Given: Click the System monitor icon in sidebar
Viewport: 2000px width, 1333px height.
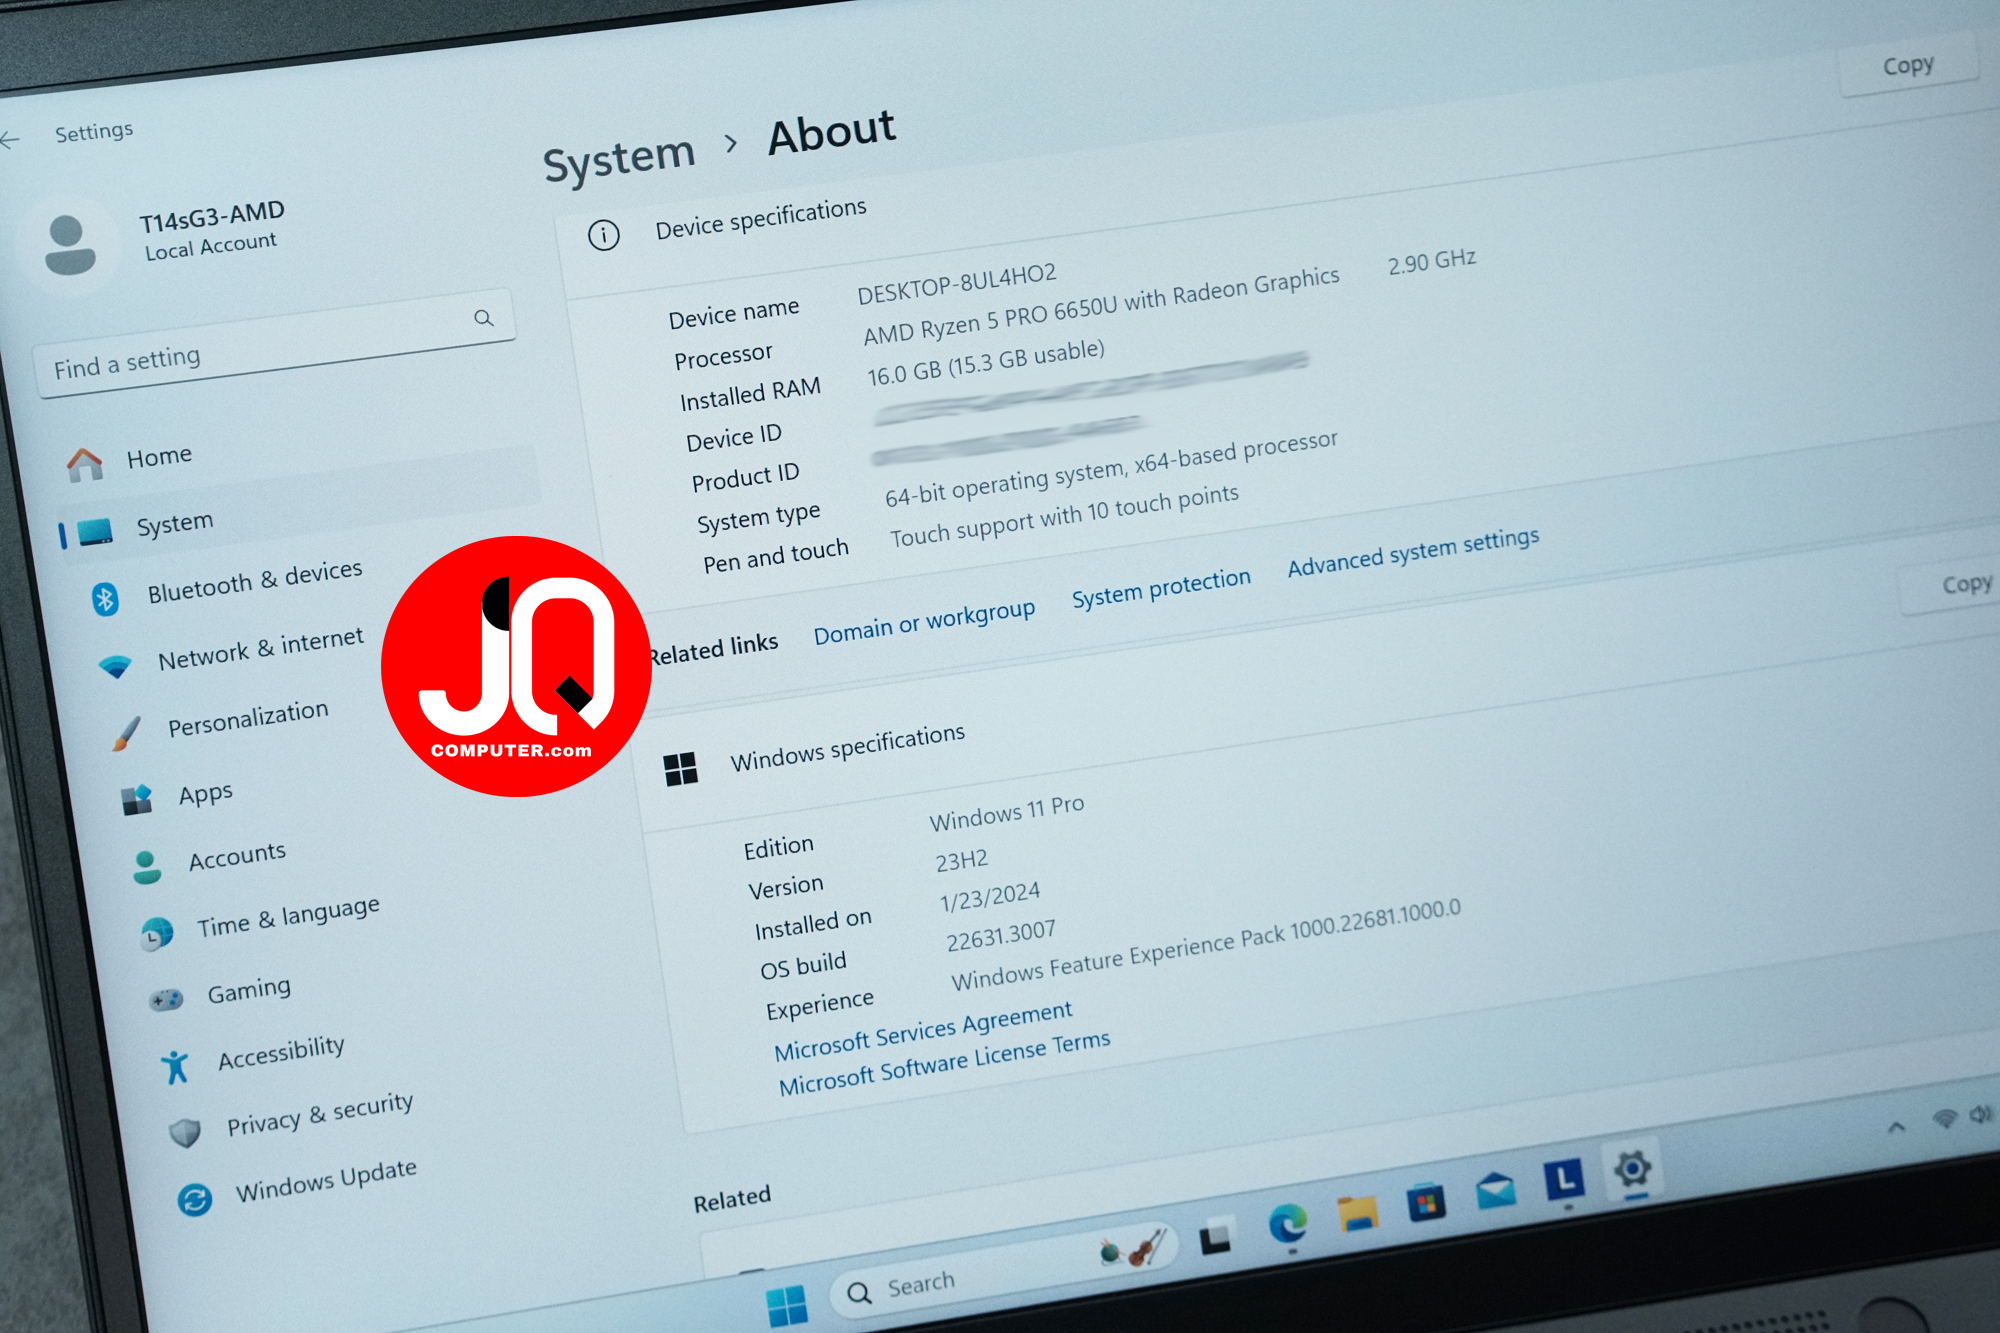Looking at the screenshot, I should [x=96, y=533].
